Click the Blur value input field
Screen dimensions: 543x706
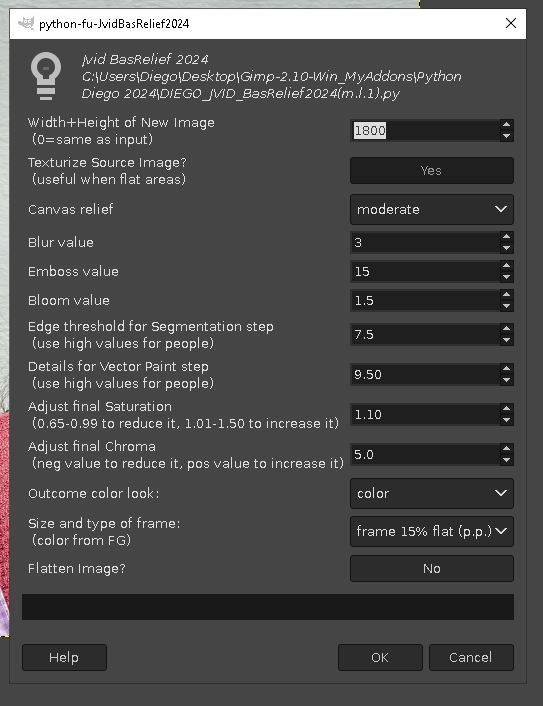pyautogui.click(x=425, y=242)
